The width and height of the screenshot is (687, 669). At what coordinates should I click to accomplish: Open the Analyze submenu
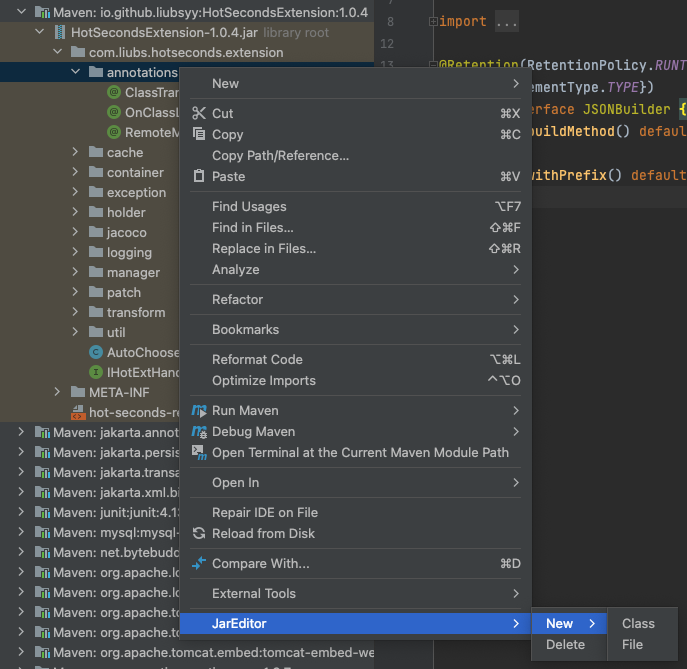click(355, 269)
